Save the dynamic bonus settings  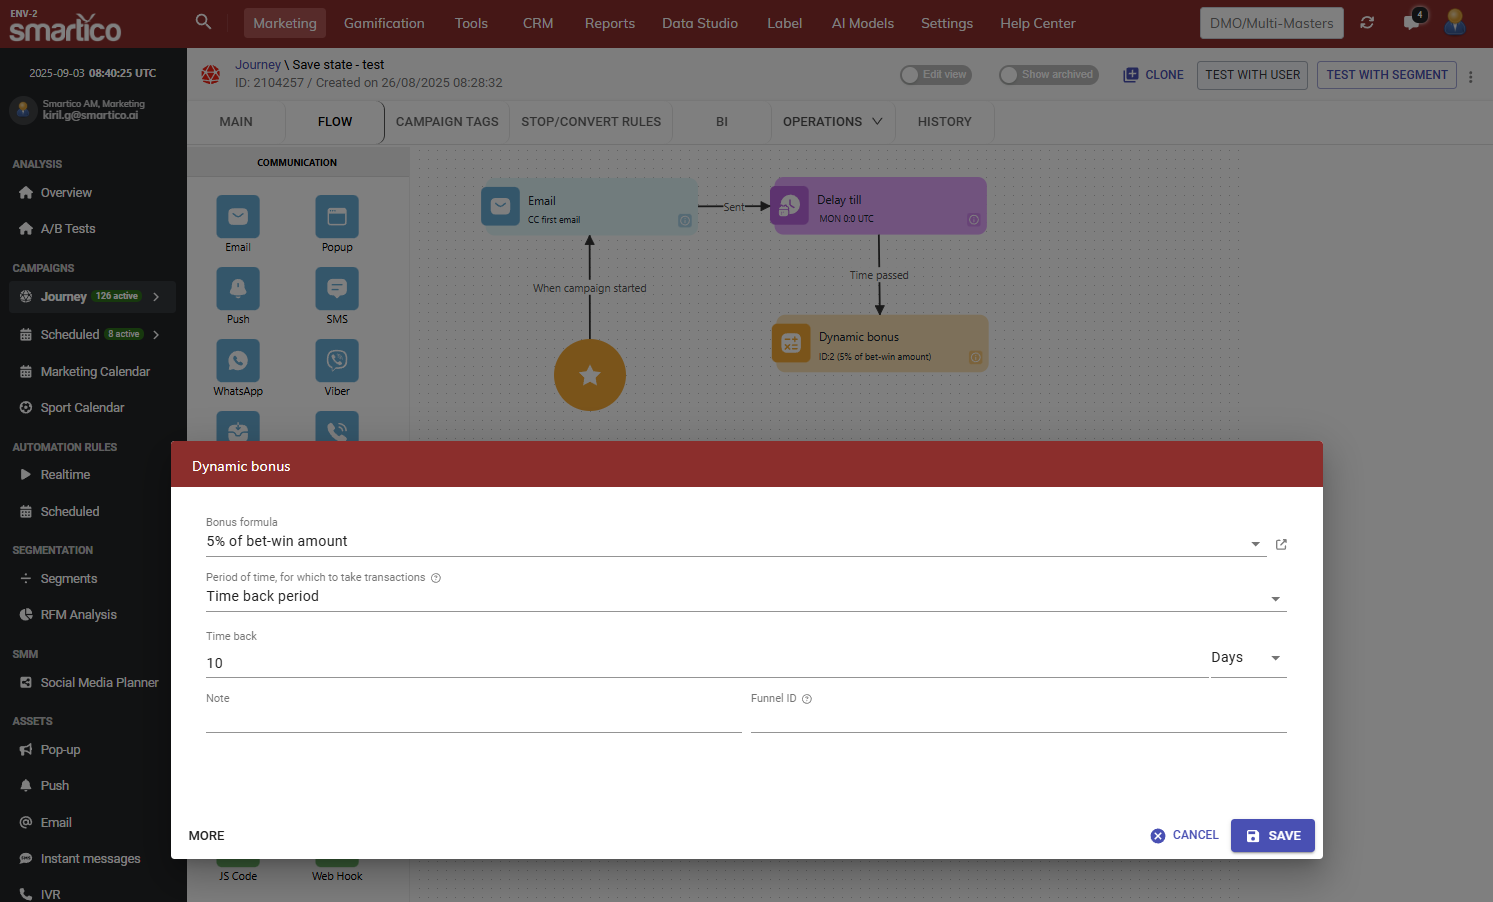coord(1272,836)
